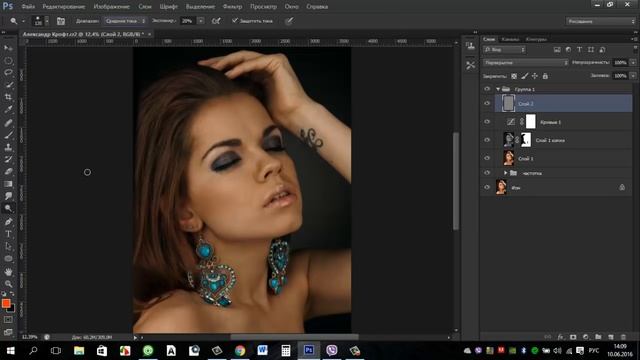
Task: Open the exposure value dropdown arrow
Action: click(200, 21)
